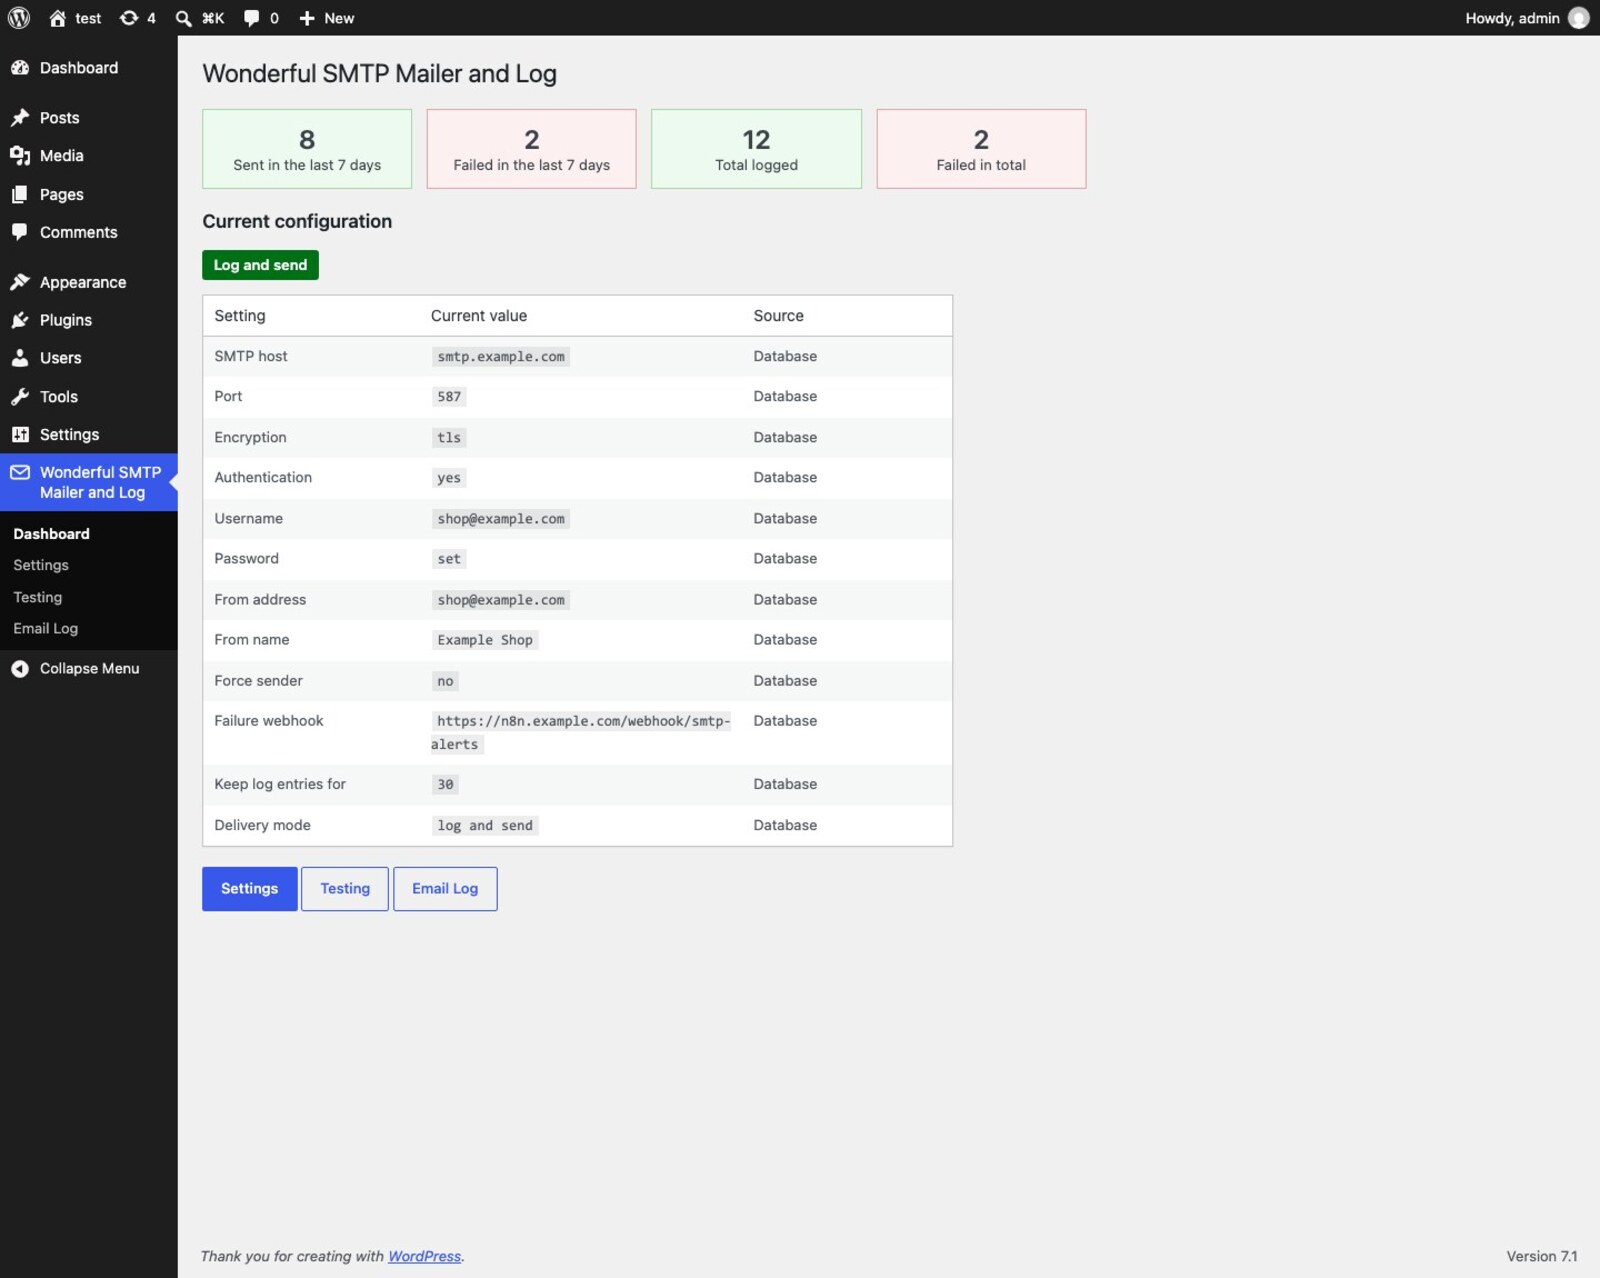Open the Appearance menu item
Viewport: 1600px width, 1278px height.
(x=89, y=282)
